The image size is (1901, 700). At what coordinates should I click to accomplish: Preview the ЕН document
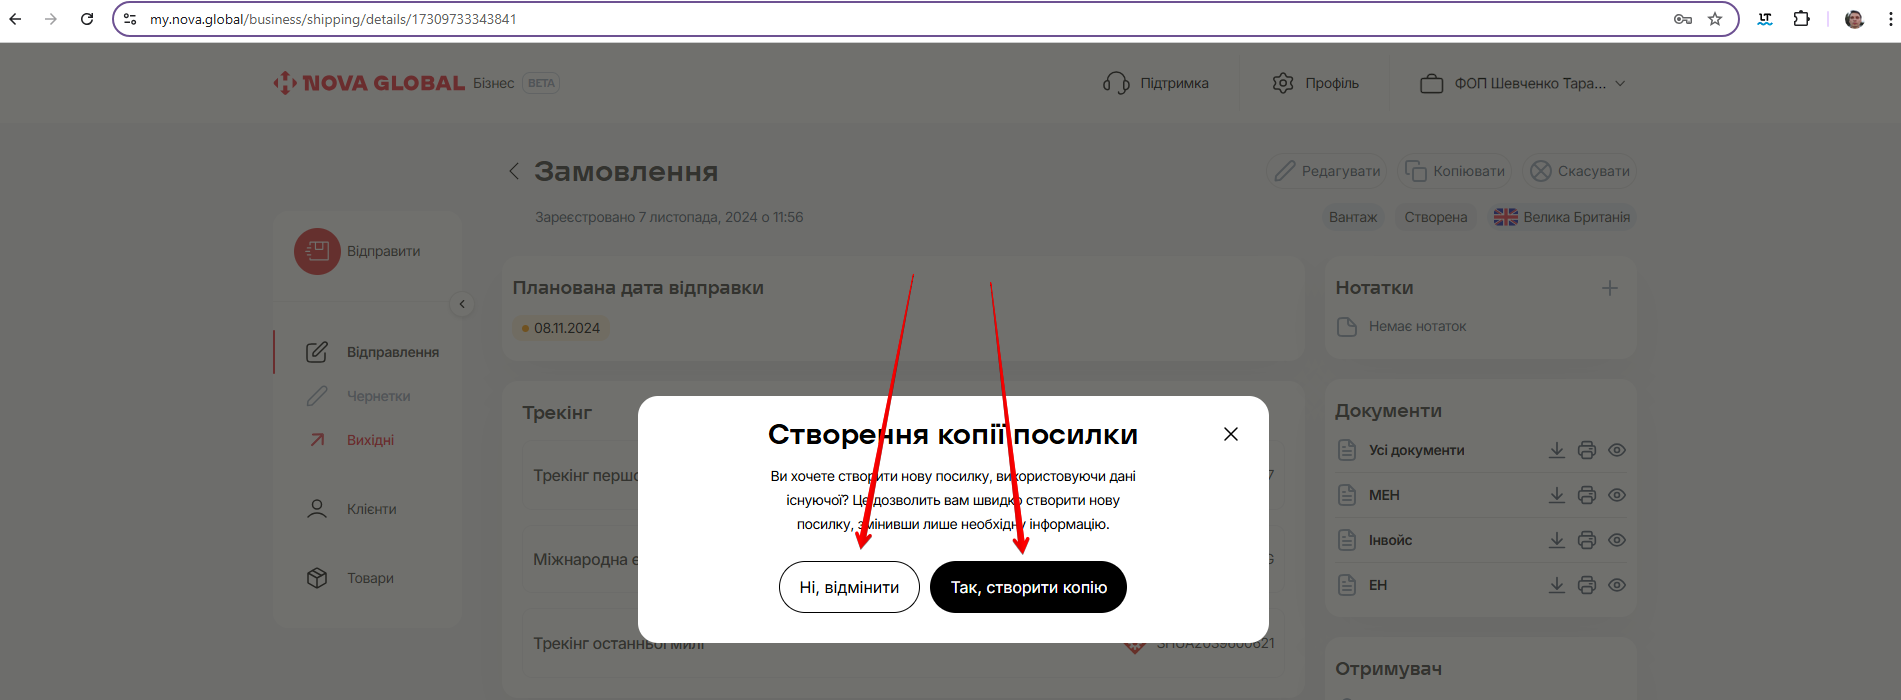(1617, 585)
